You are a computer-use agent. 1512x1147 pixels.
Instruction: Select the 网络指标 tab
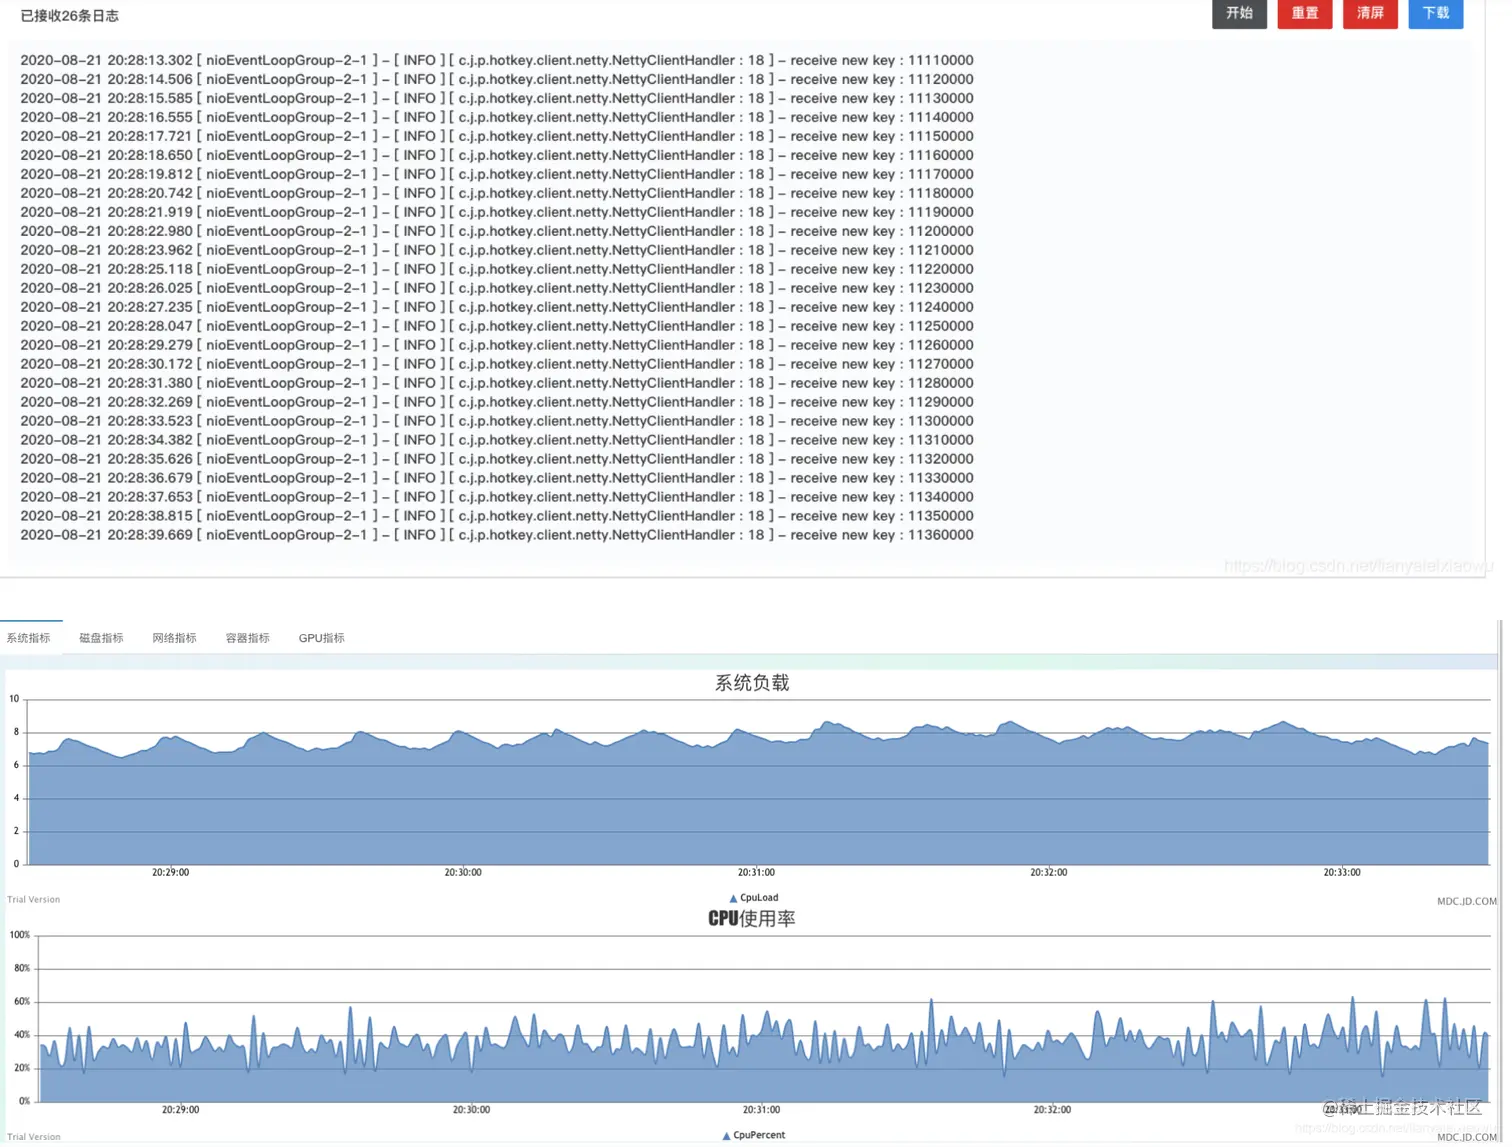pyautogui.click(x=174, y=638)
